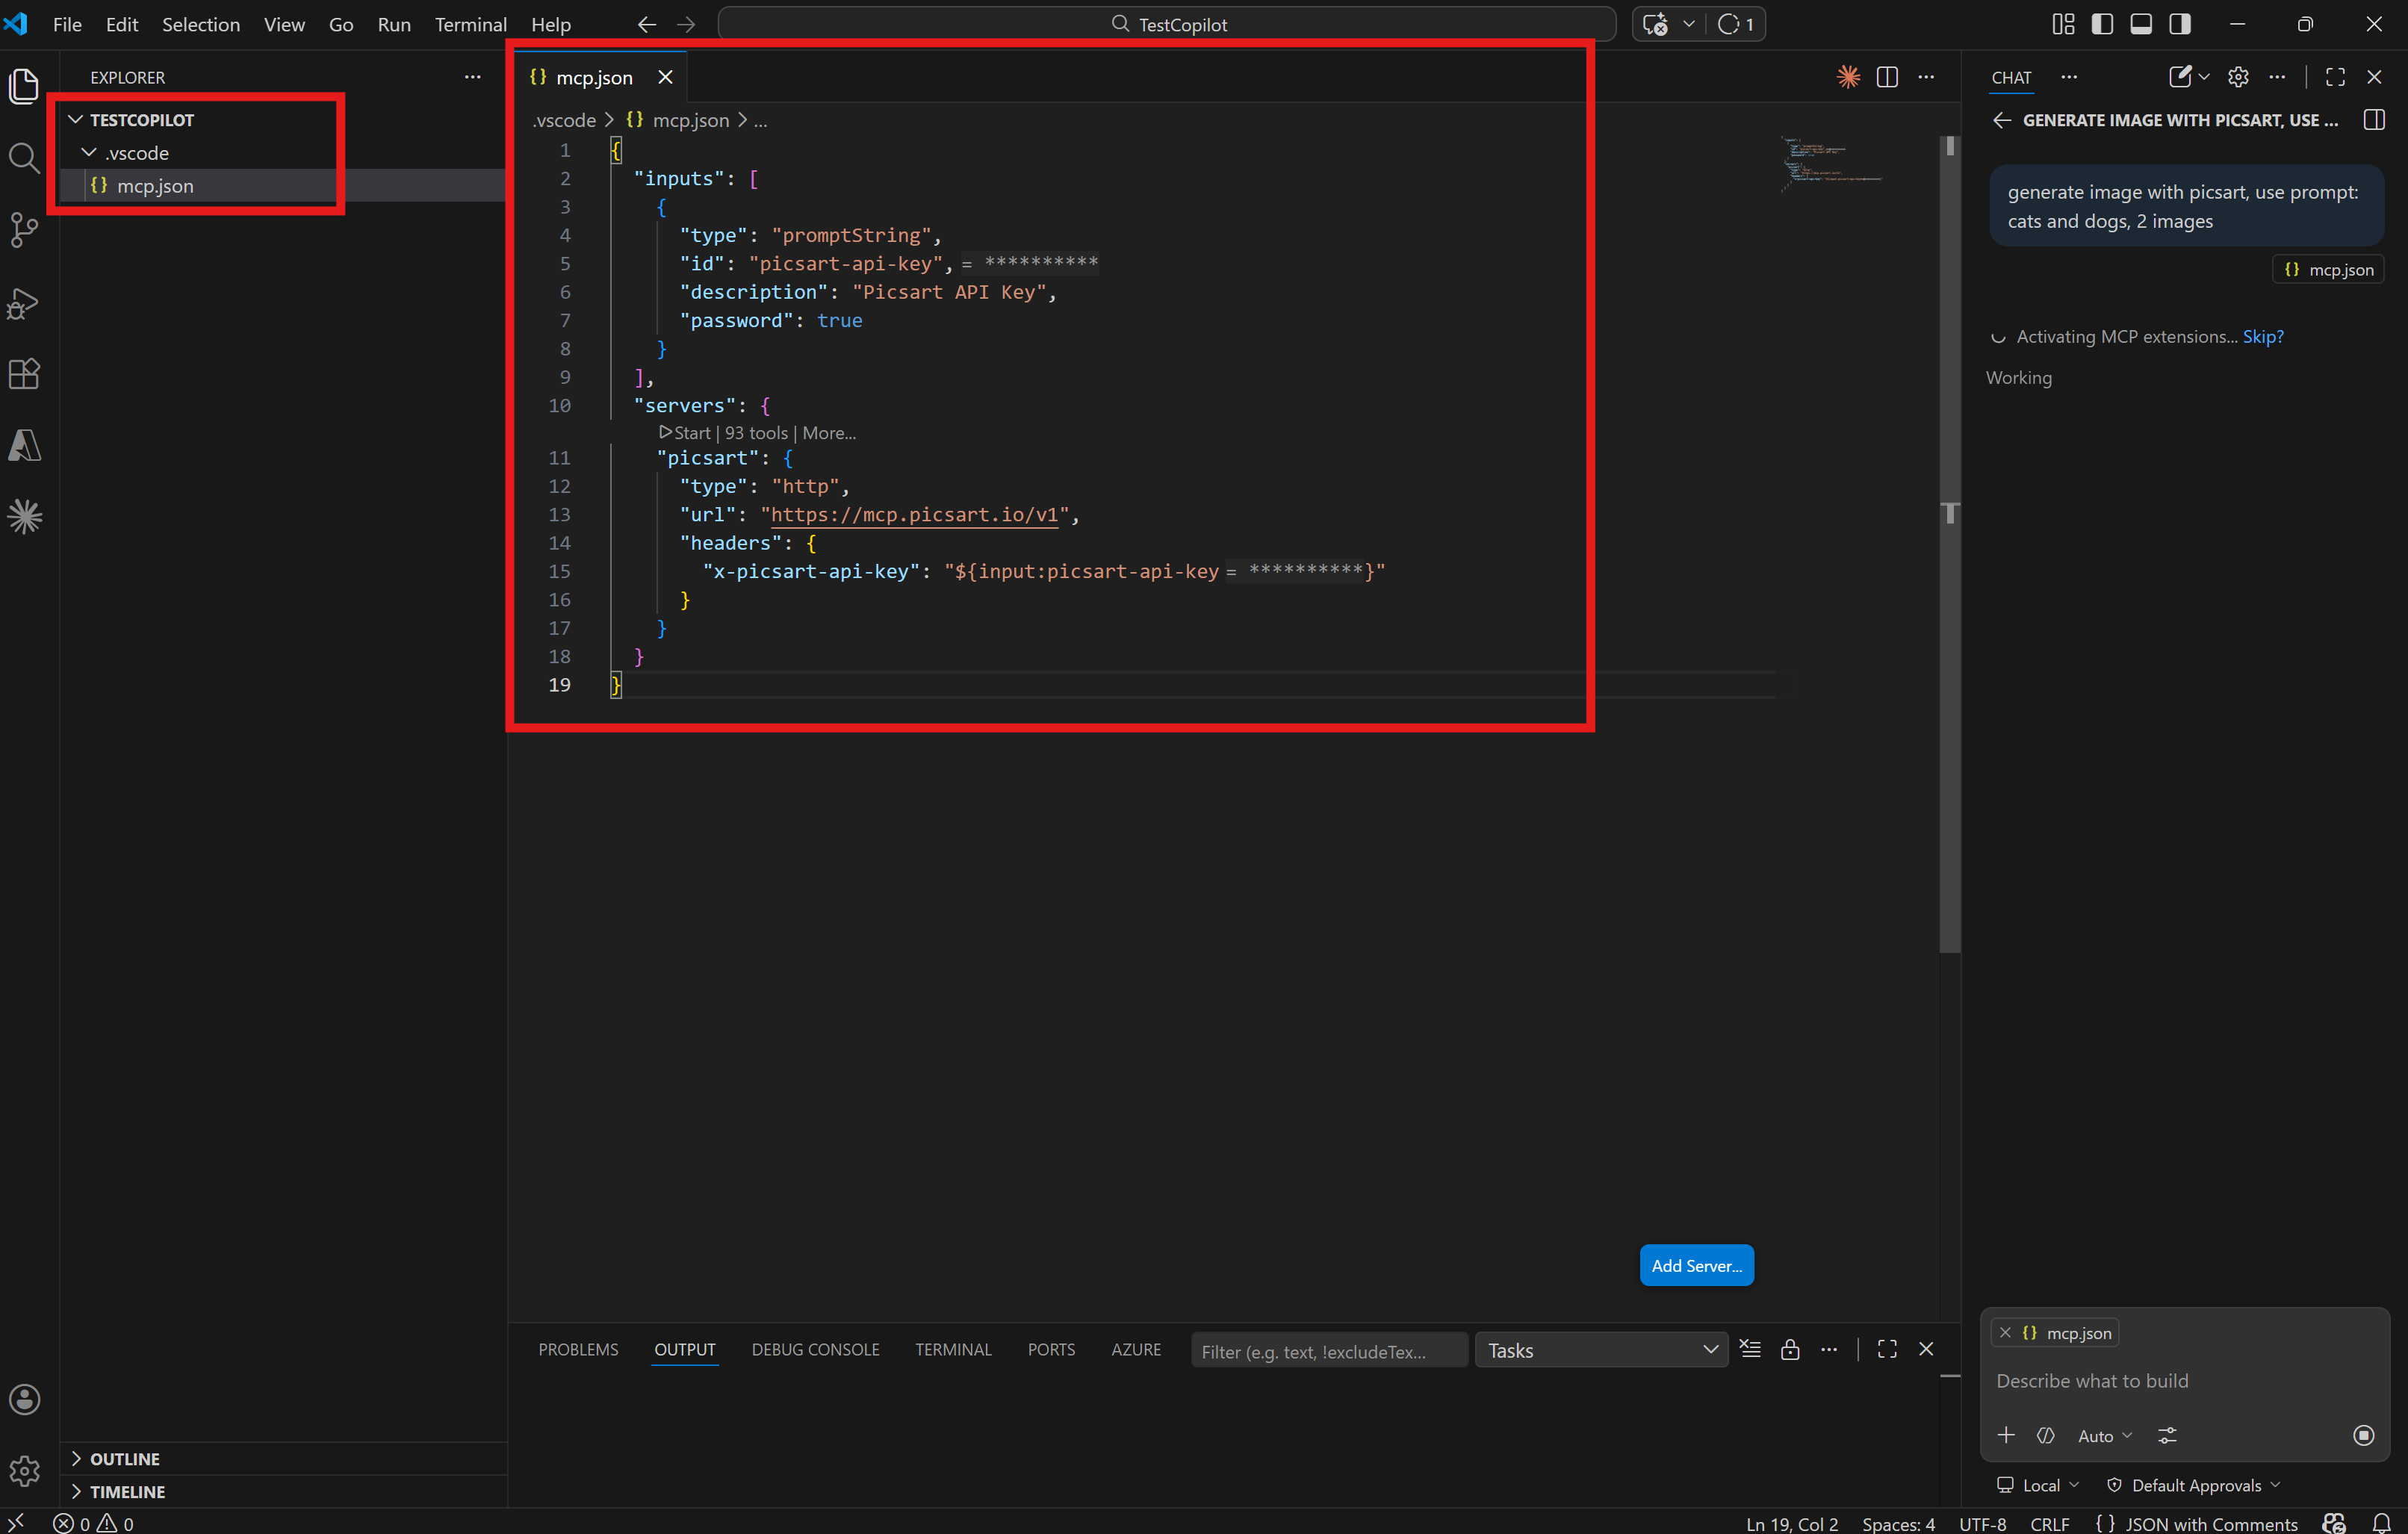
Task: Switch to the DEBUG CONSOLE tab
Action: 815,1350
